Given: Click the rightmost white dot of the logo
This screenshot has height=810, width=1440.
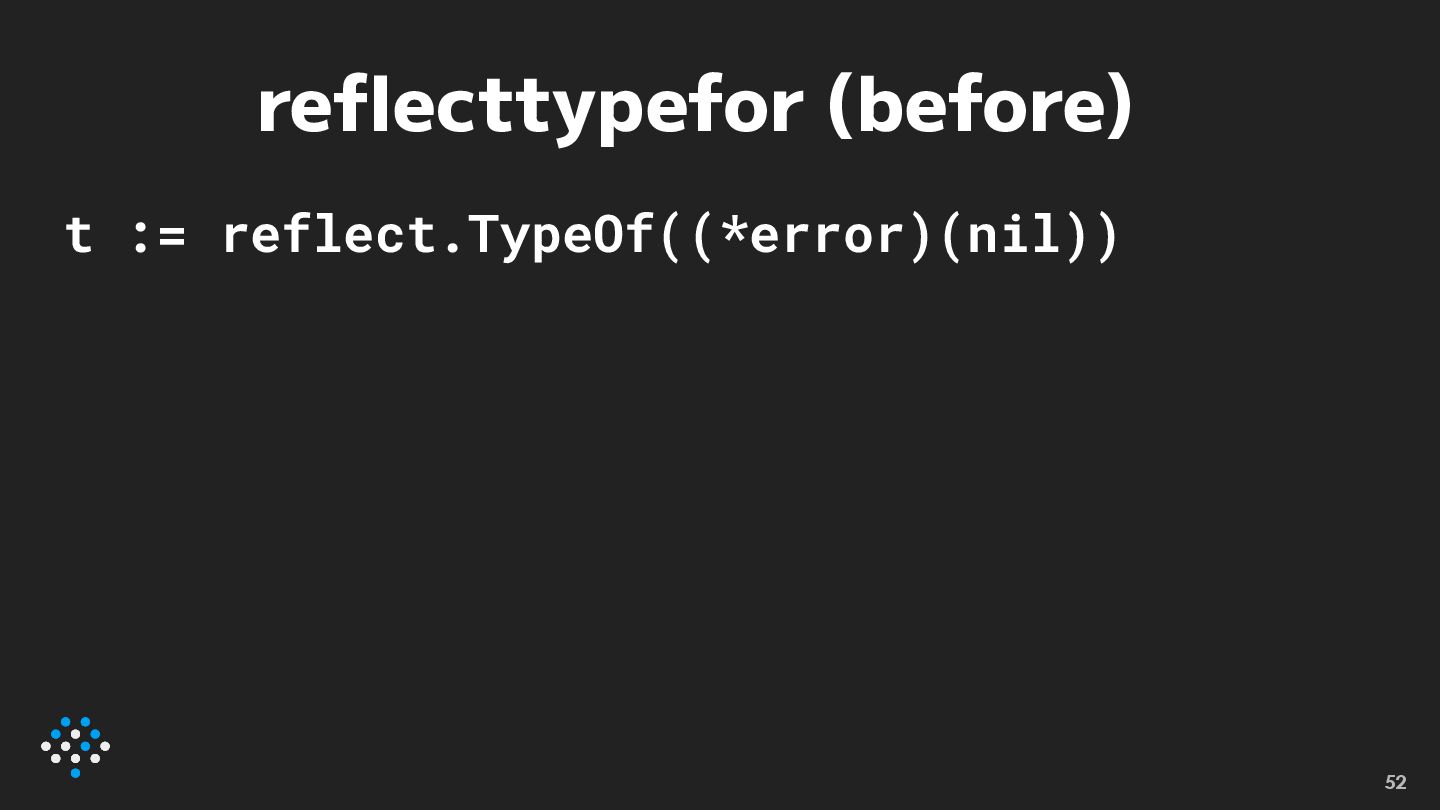Looking at the screenshot, I should (x=105, y=746).
